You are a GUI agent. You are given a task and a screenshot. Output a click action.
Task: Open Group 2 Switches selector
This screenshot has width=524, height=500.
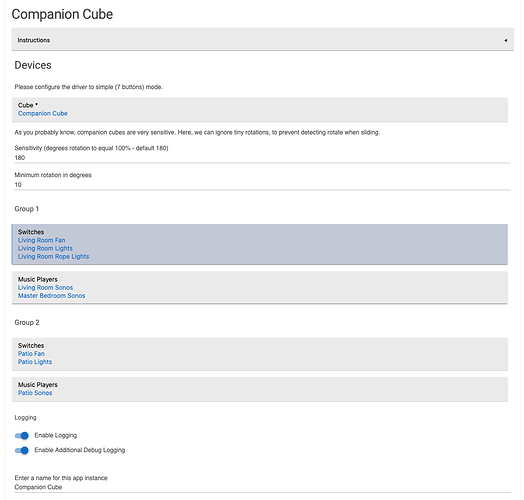click(x=260, y=354)
